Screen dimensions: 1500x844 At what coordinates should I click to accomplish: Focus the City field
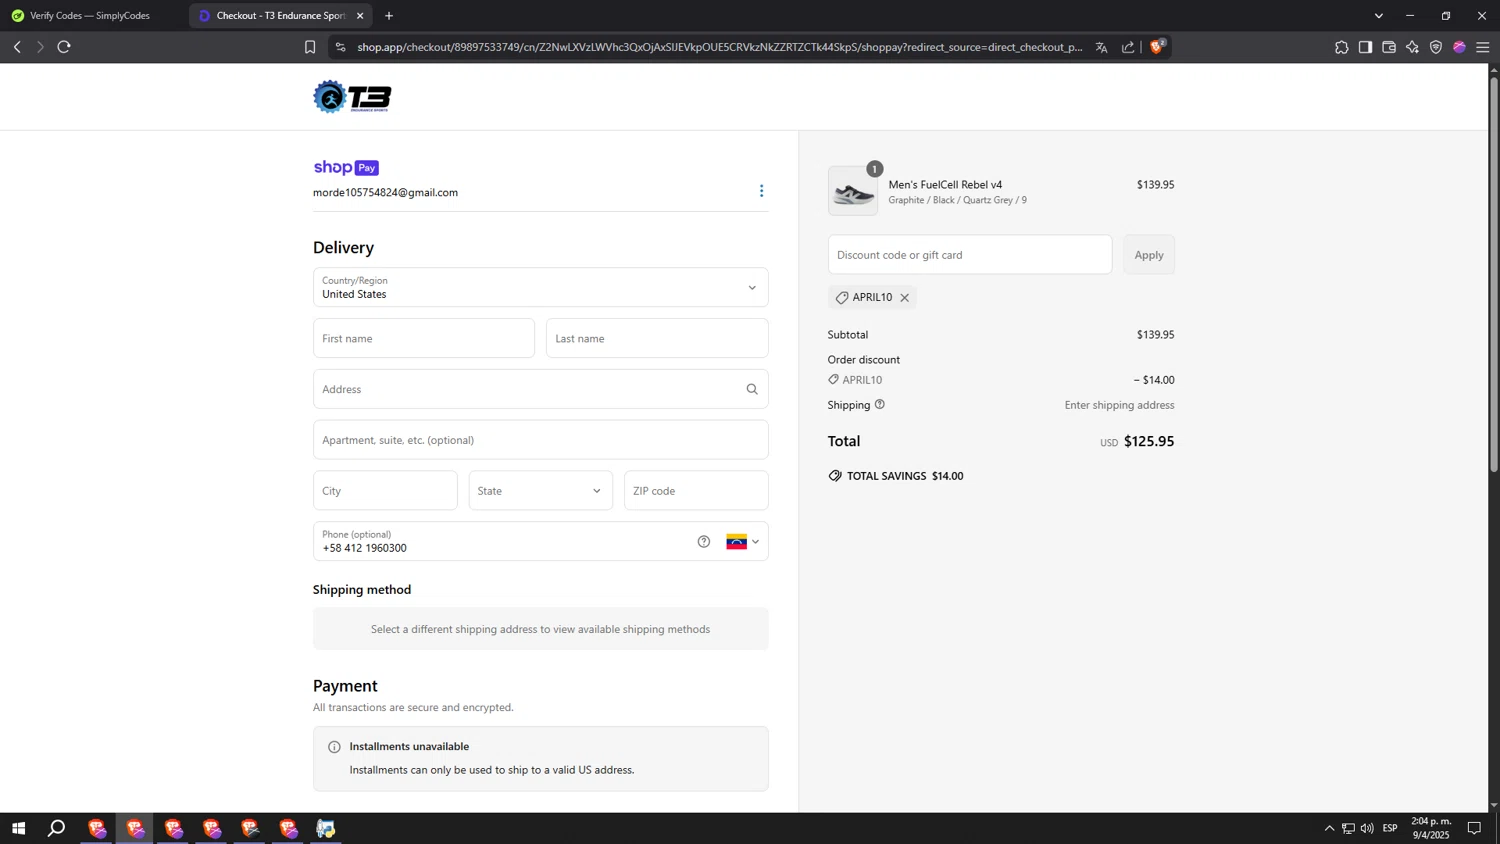[385, 491]
